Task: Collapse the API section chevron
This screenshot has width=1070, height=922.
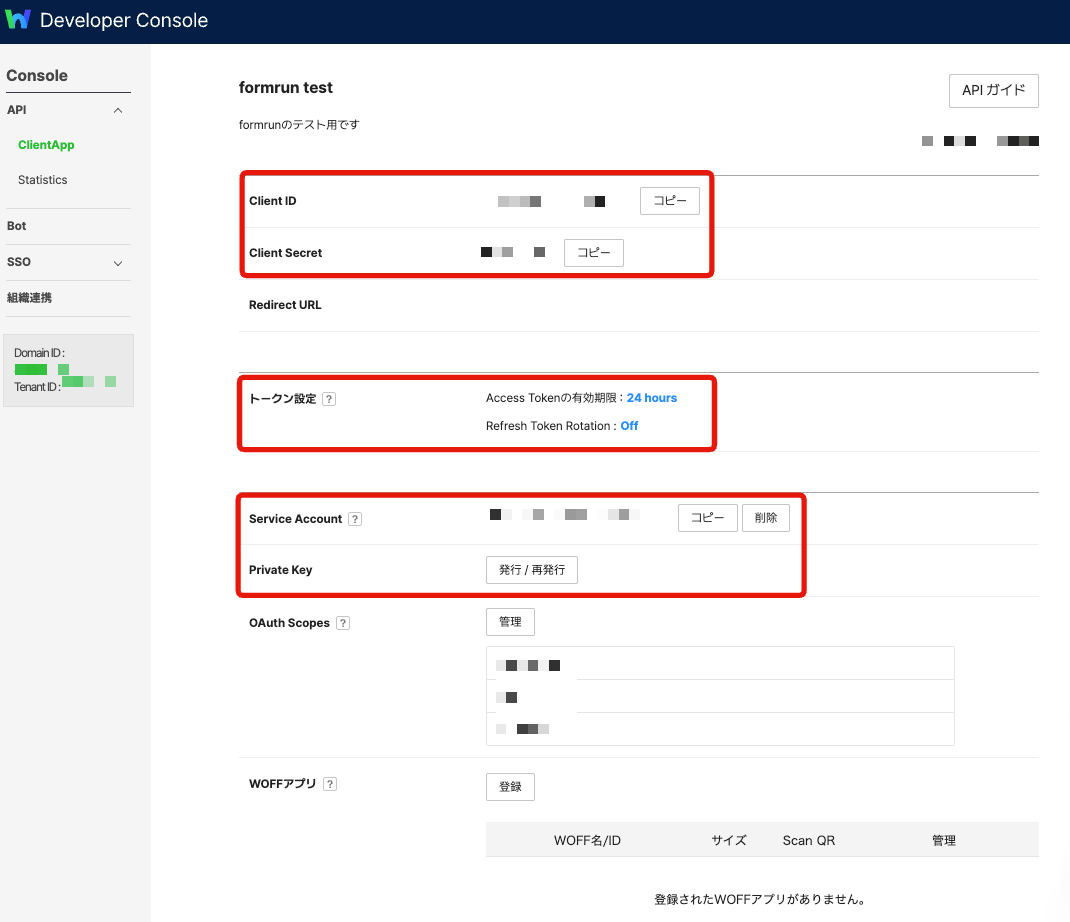Action: click(118, 110)
